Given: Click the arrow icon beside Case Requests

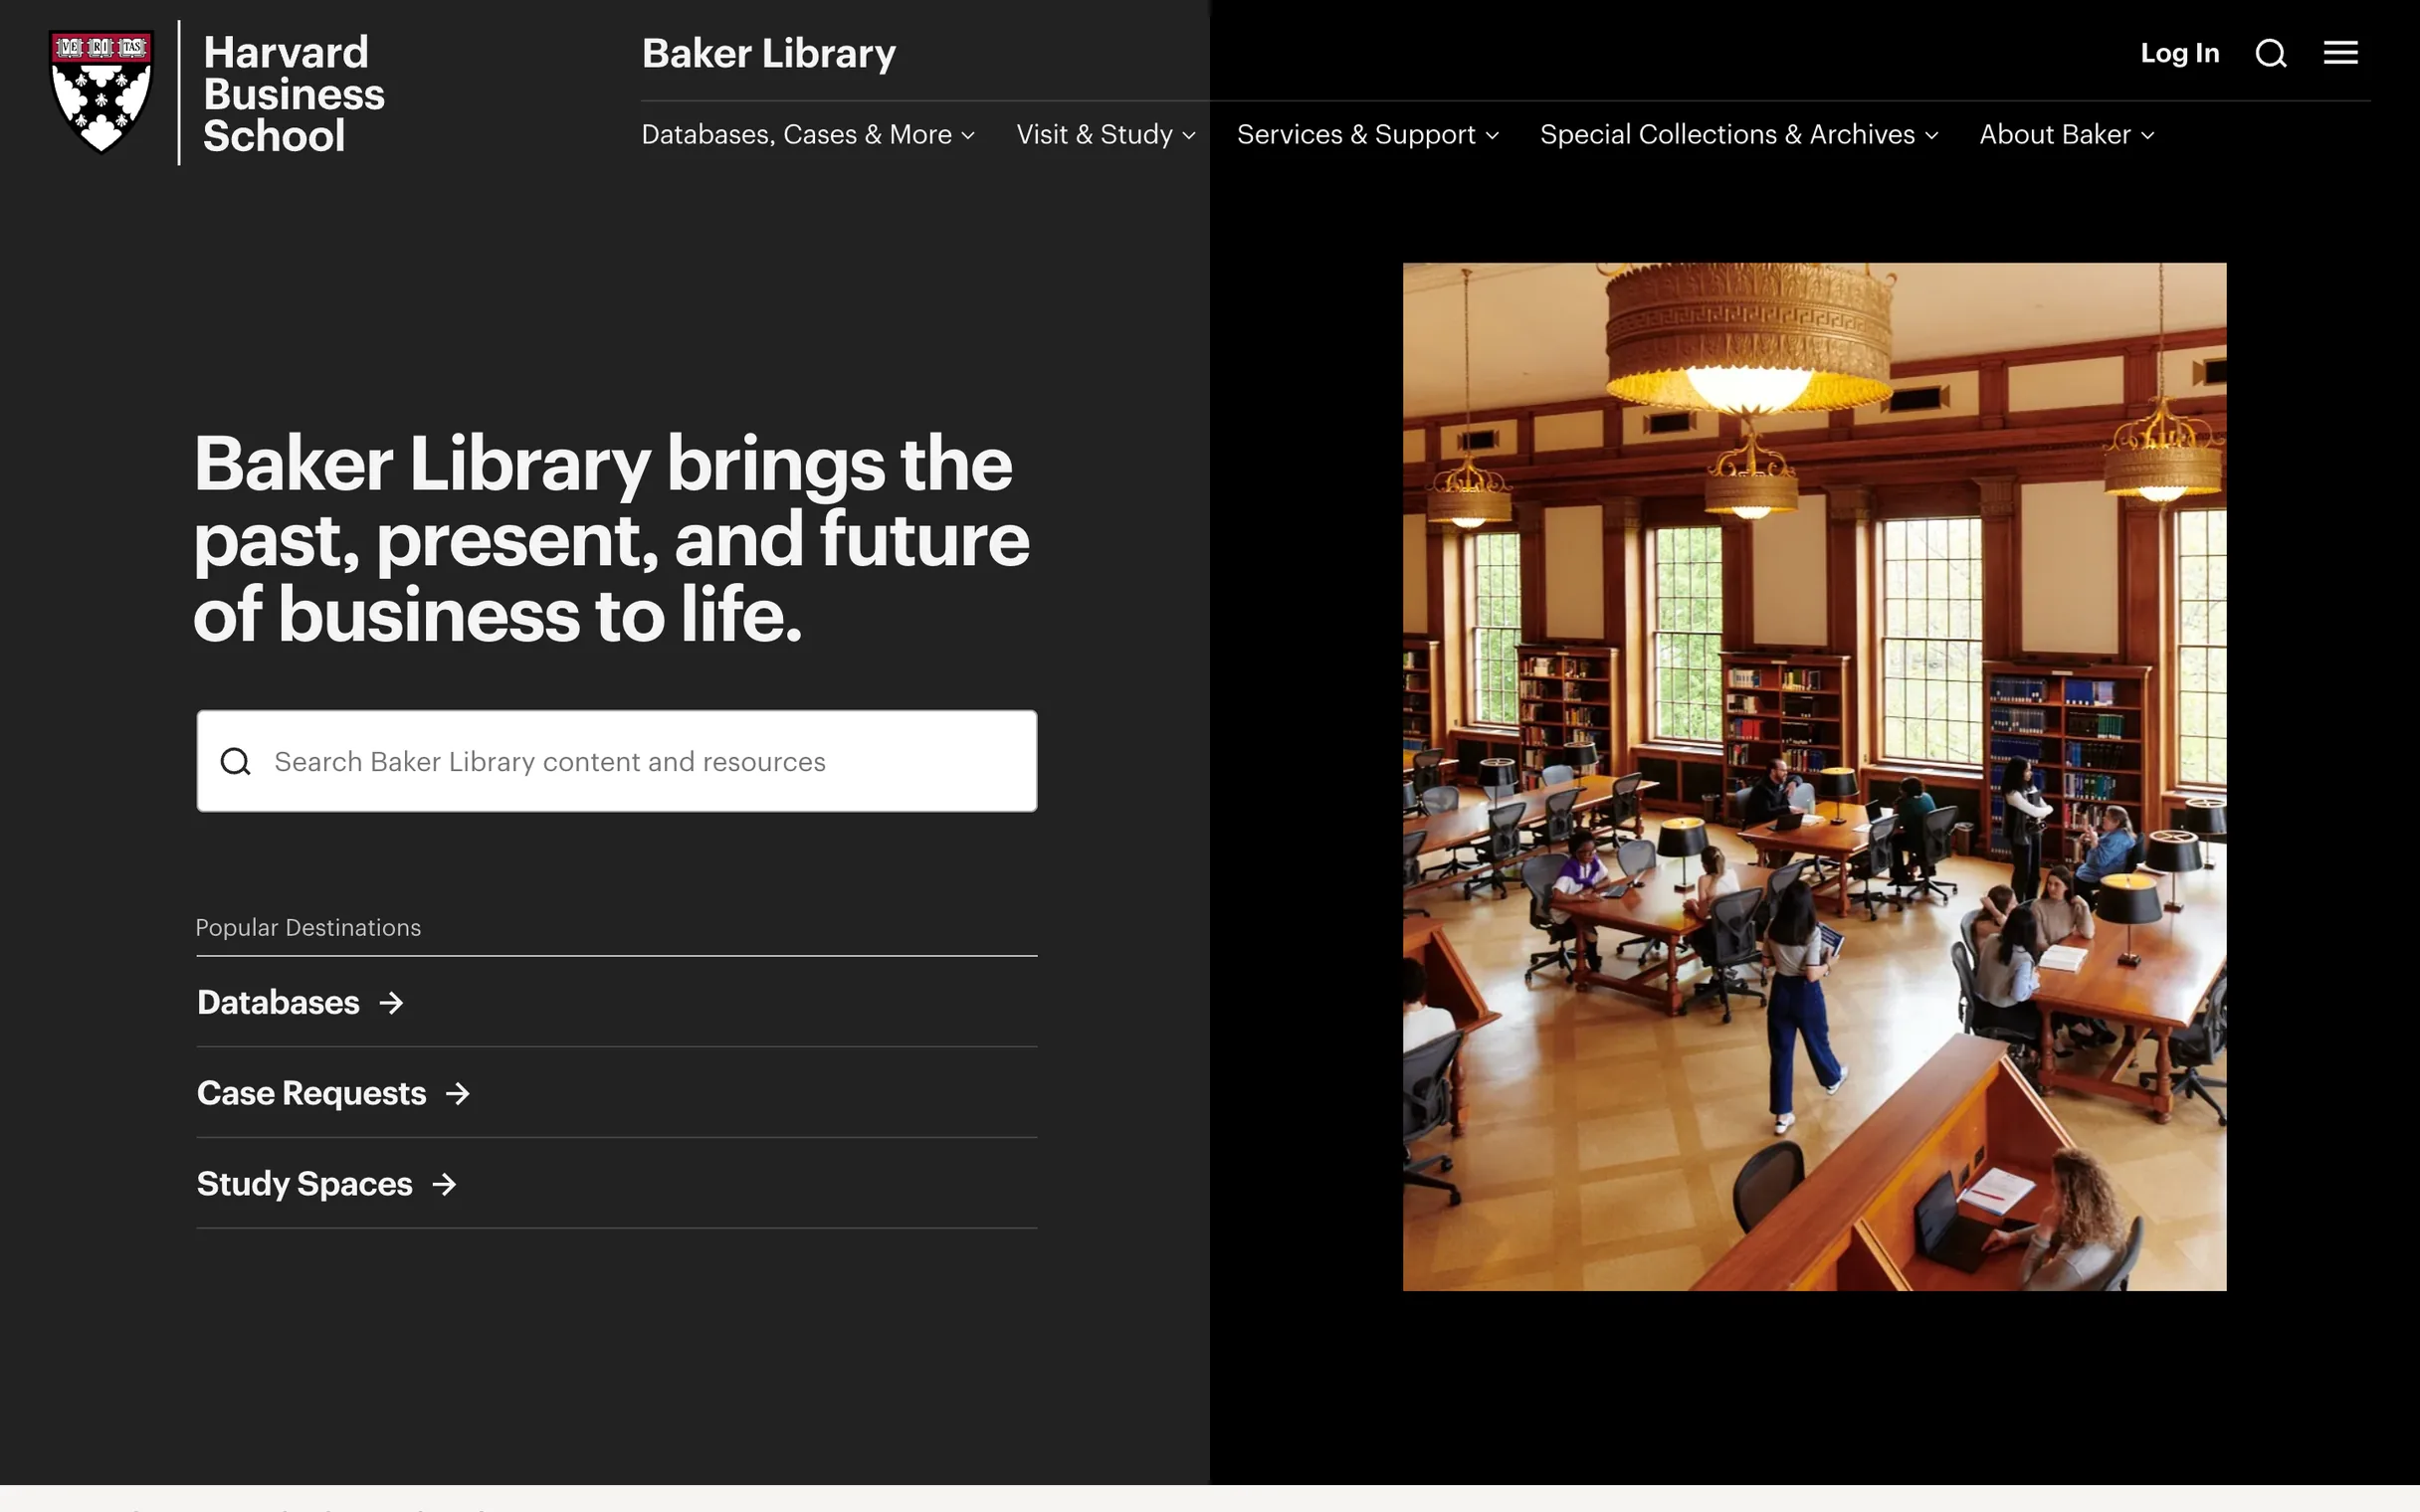Looking at the screenshot, I should pyautogui.click(x=458, y=1094).
